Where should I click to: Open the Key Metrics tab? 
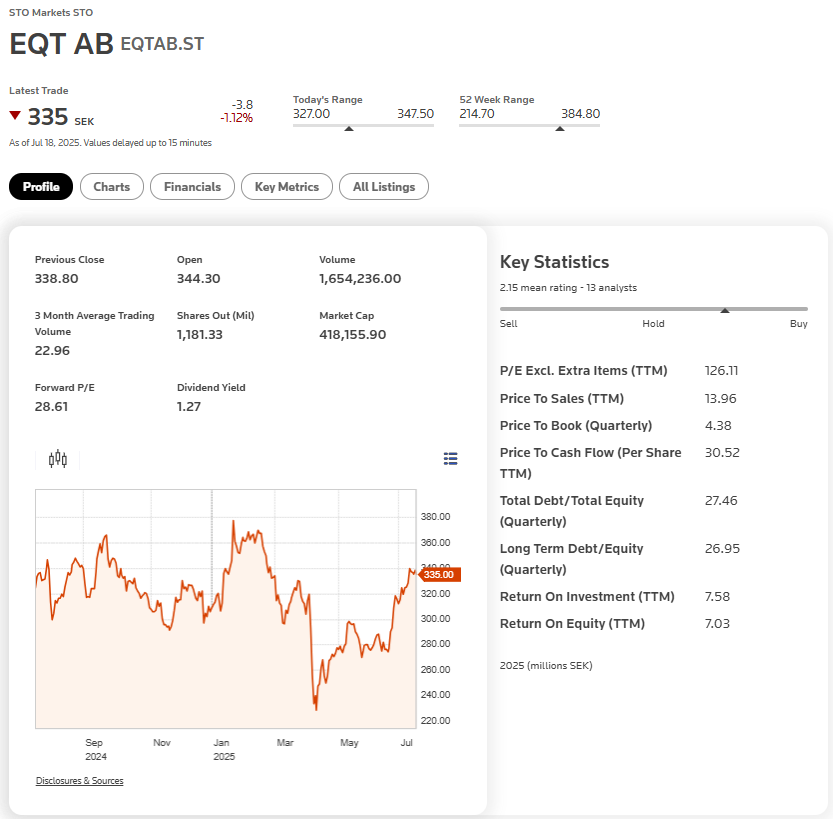pyautogui.click(x=287, y=186)
